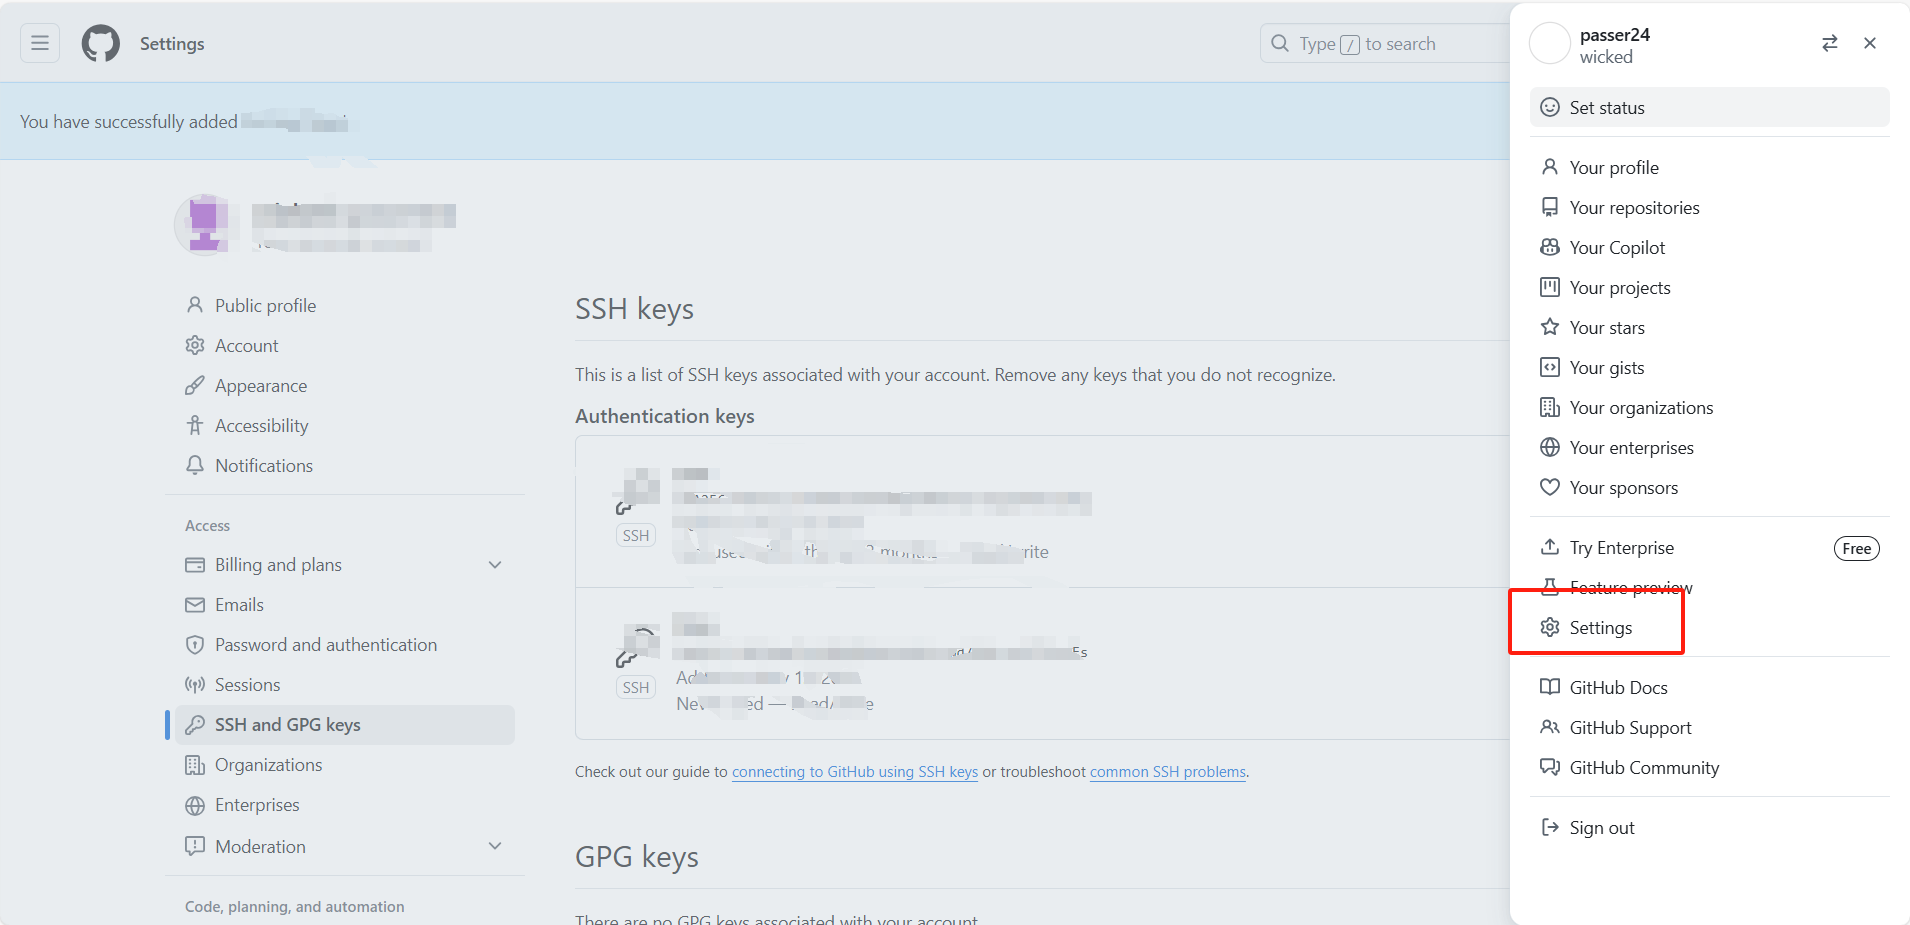Go to Password and authentication settings
Viewport: 1910px width, 925px height.
pos(325,645)
